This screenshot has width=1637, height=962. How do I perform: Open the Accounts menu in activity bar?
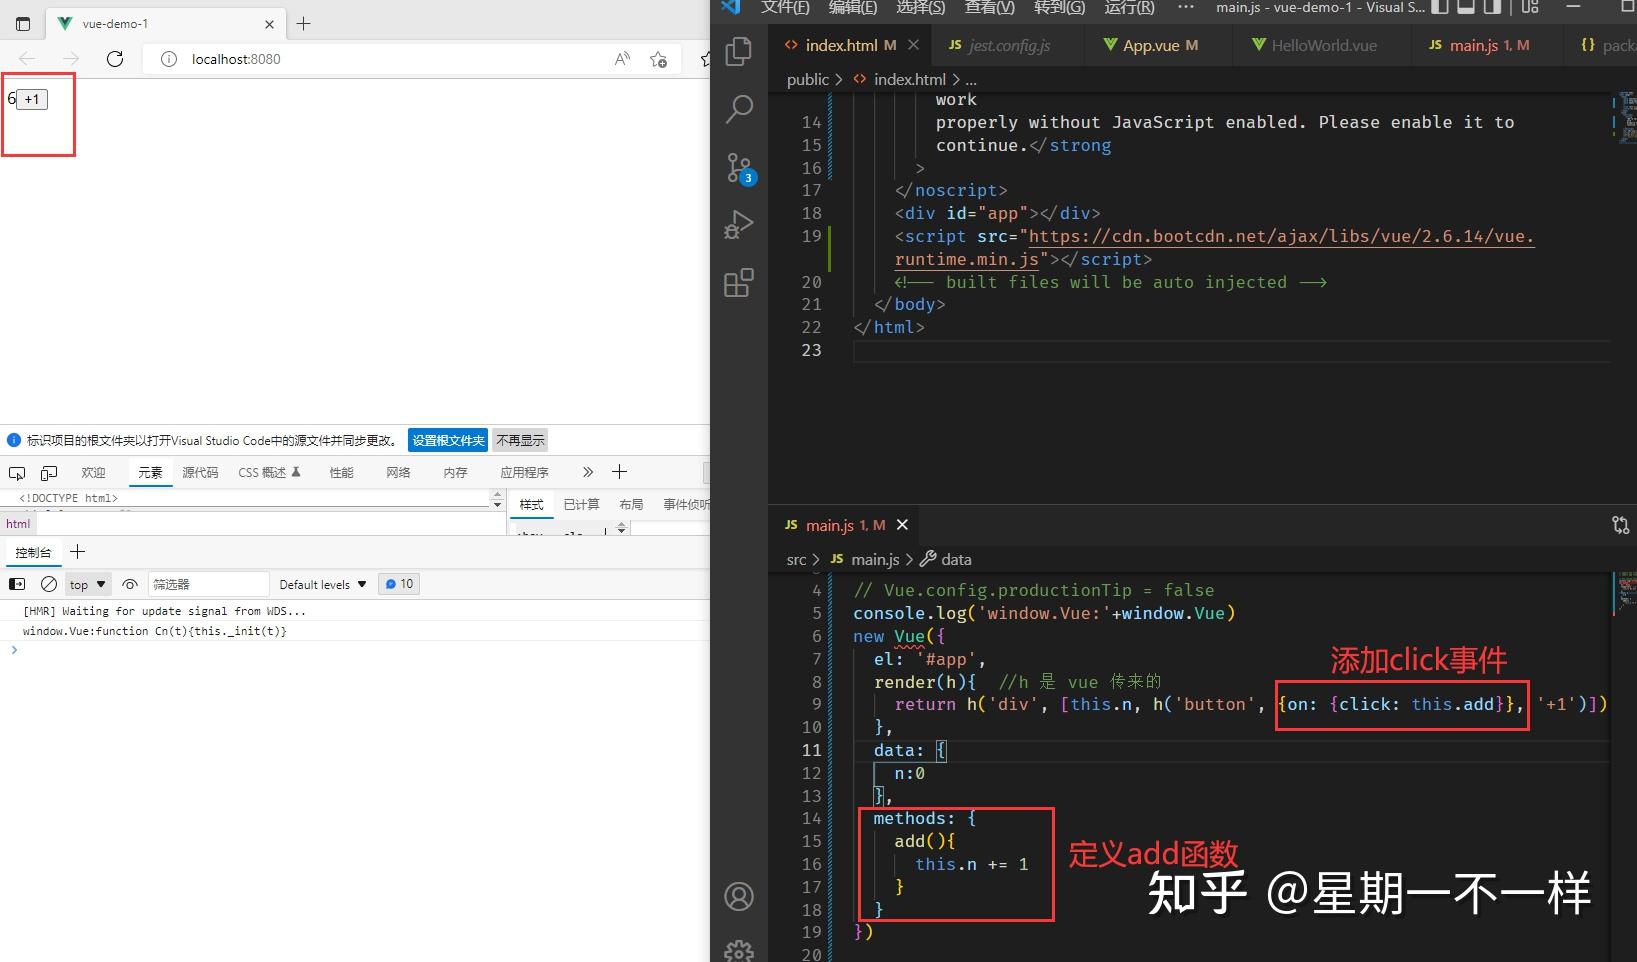739,897
